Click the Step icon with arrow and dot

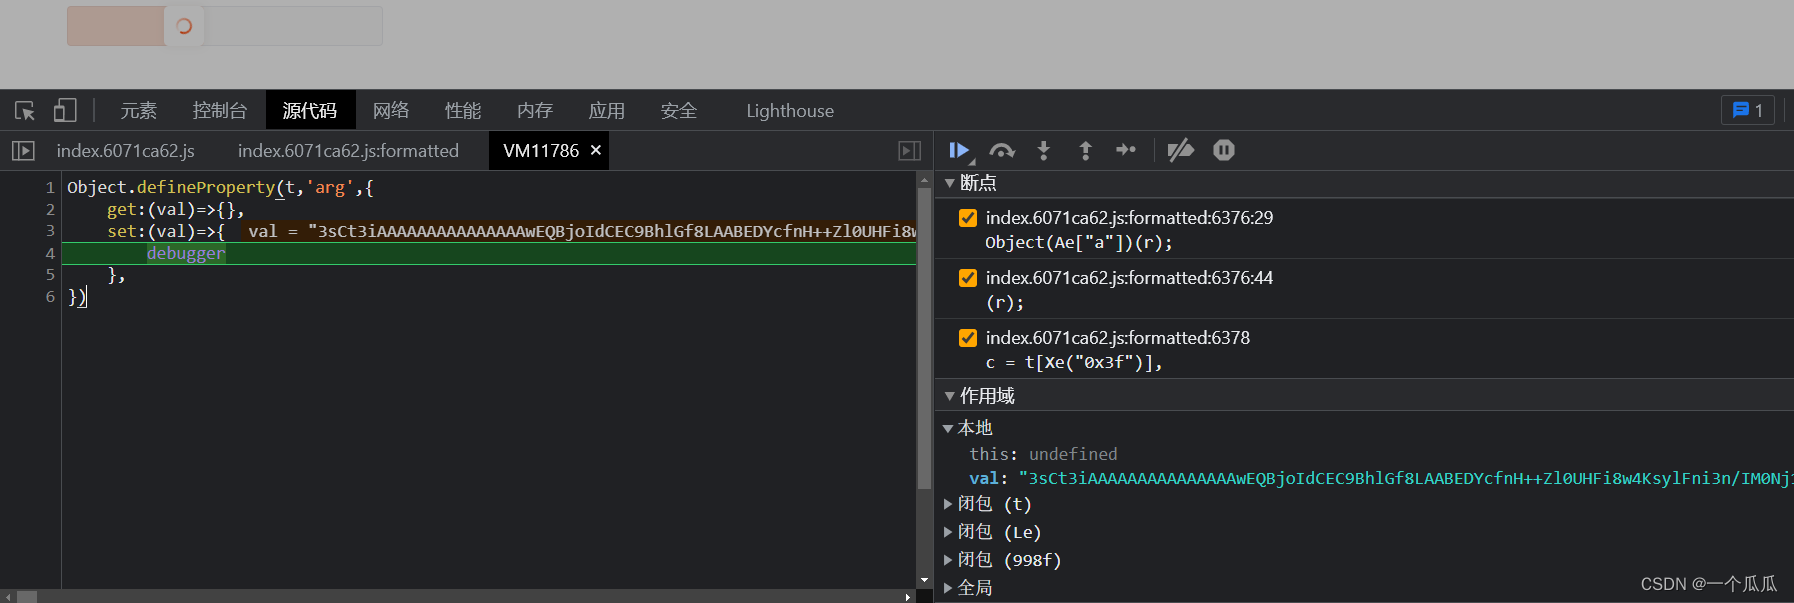1126,150
